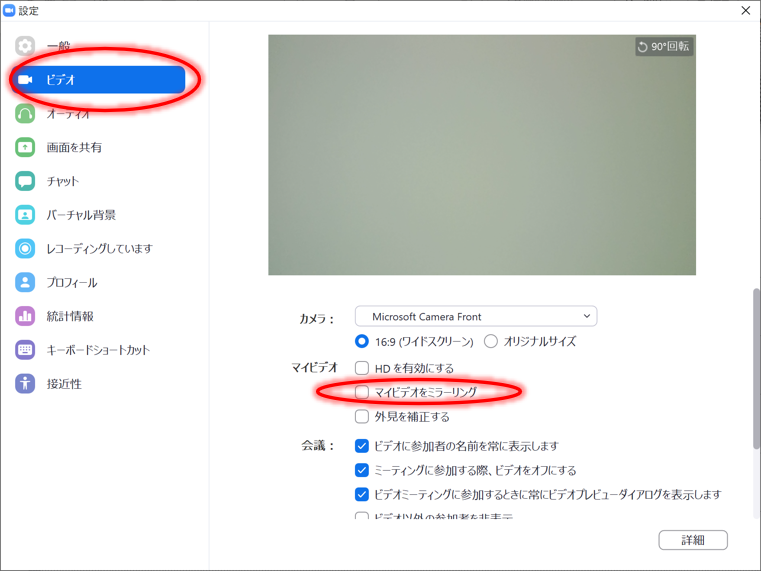Toggle マイビデオをミラーリング mirror checkbox
Viewport: 761px width, 571px height.
click(362, 392)
